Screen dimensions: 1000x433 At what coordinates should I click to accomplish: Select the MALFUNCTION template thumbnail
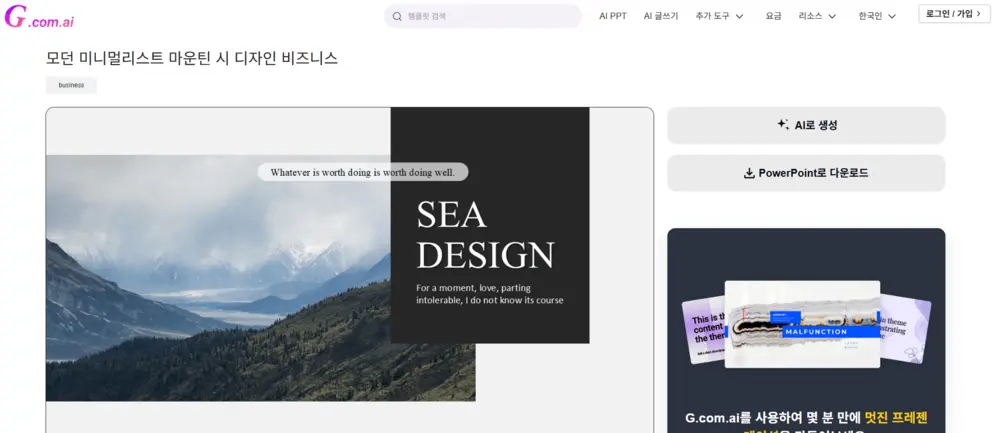tap(802, 324)
